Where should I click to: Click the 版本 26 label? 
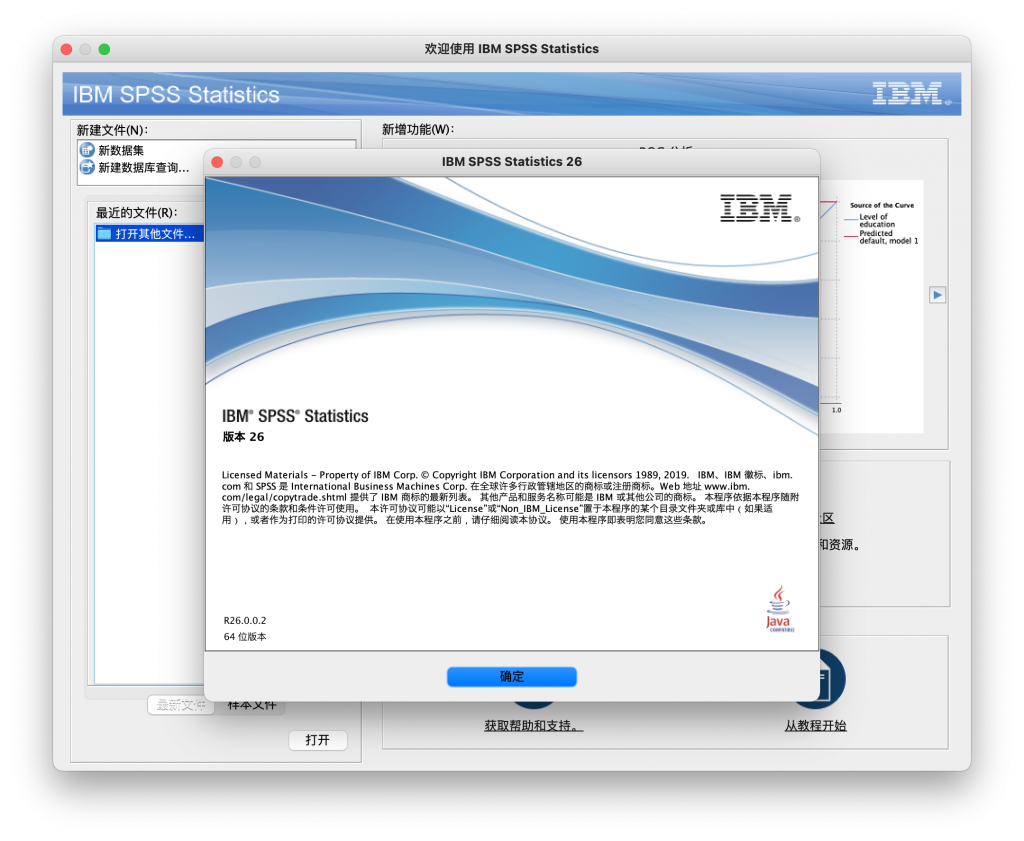[x=243, y=437]
